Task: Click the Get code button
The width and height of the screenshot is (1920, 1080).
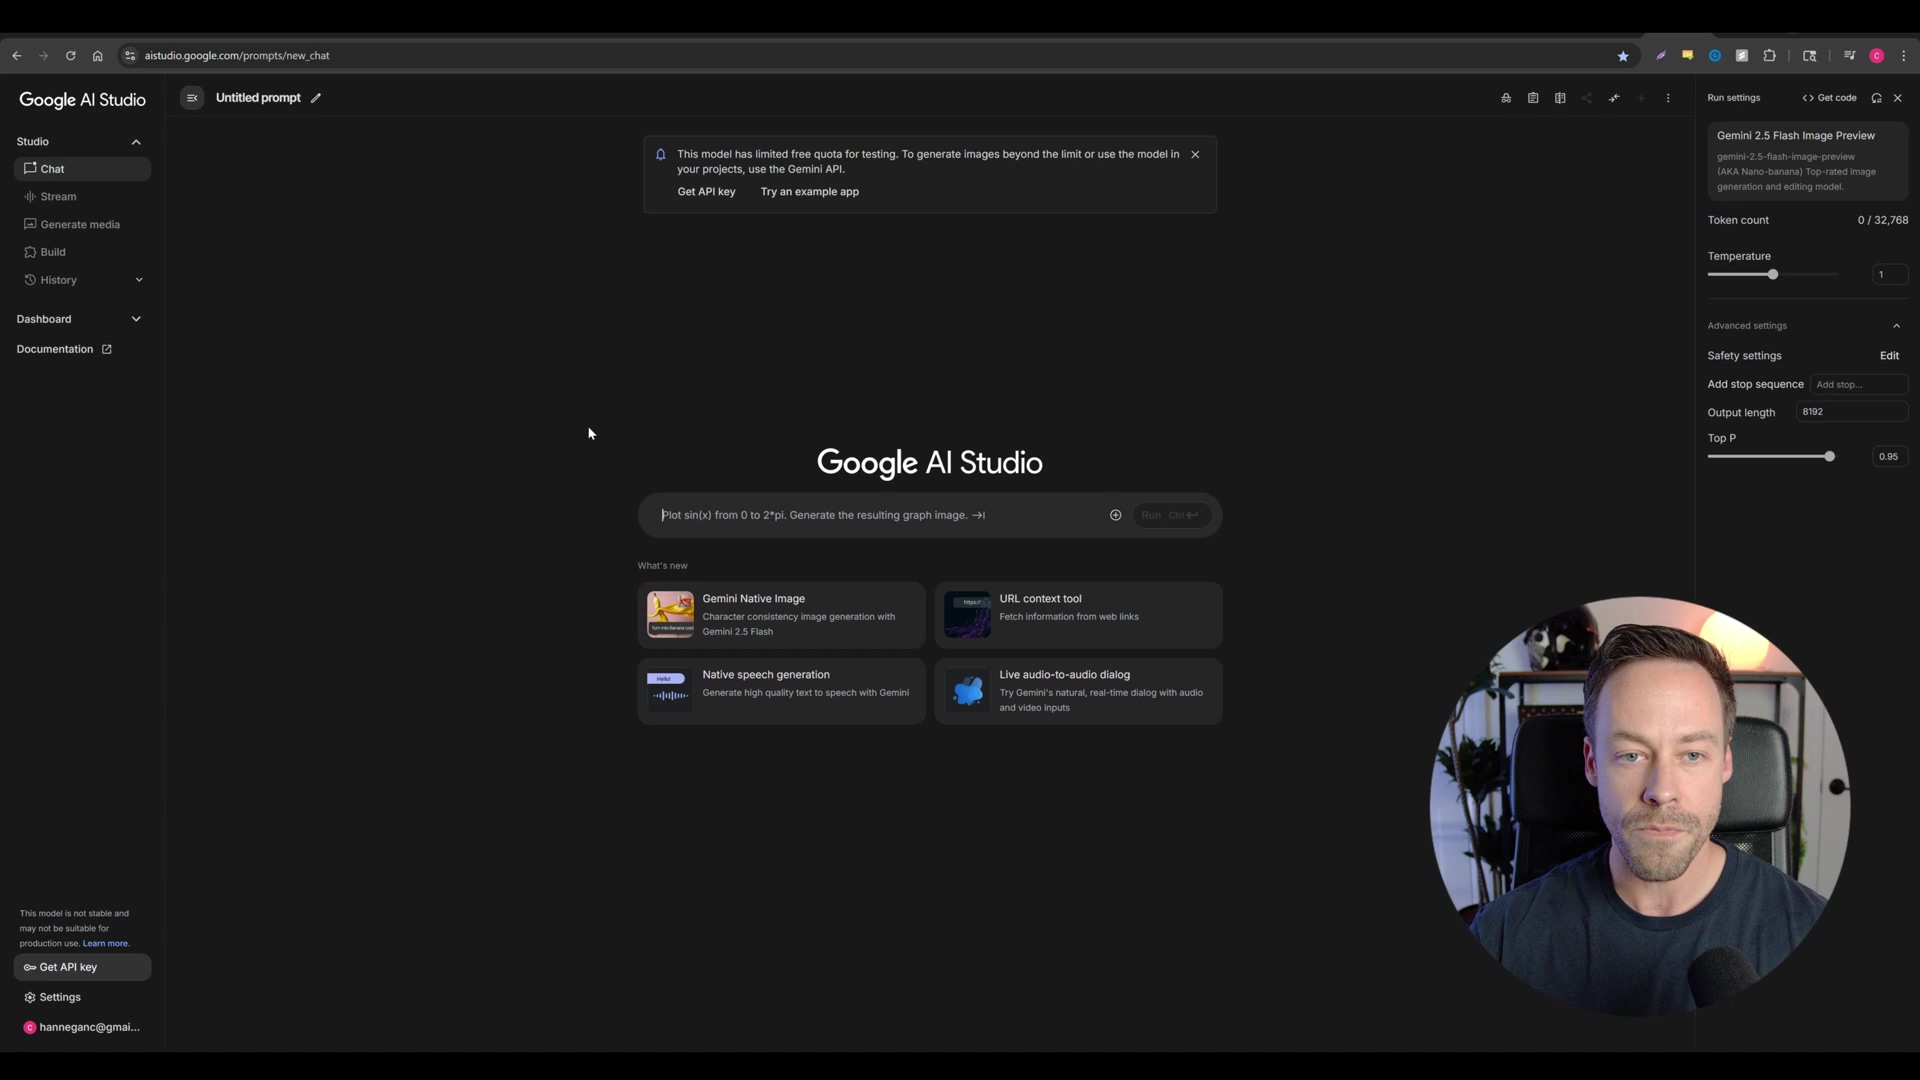Action: pyautogui.click(x=1829, y=98)
